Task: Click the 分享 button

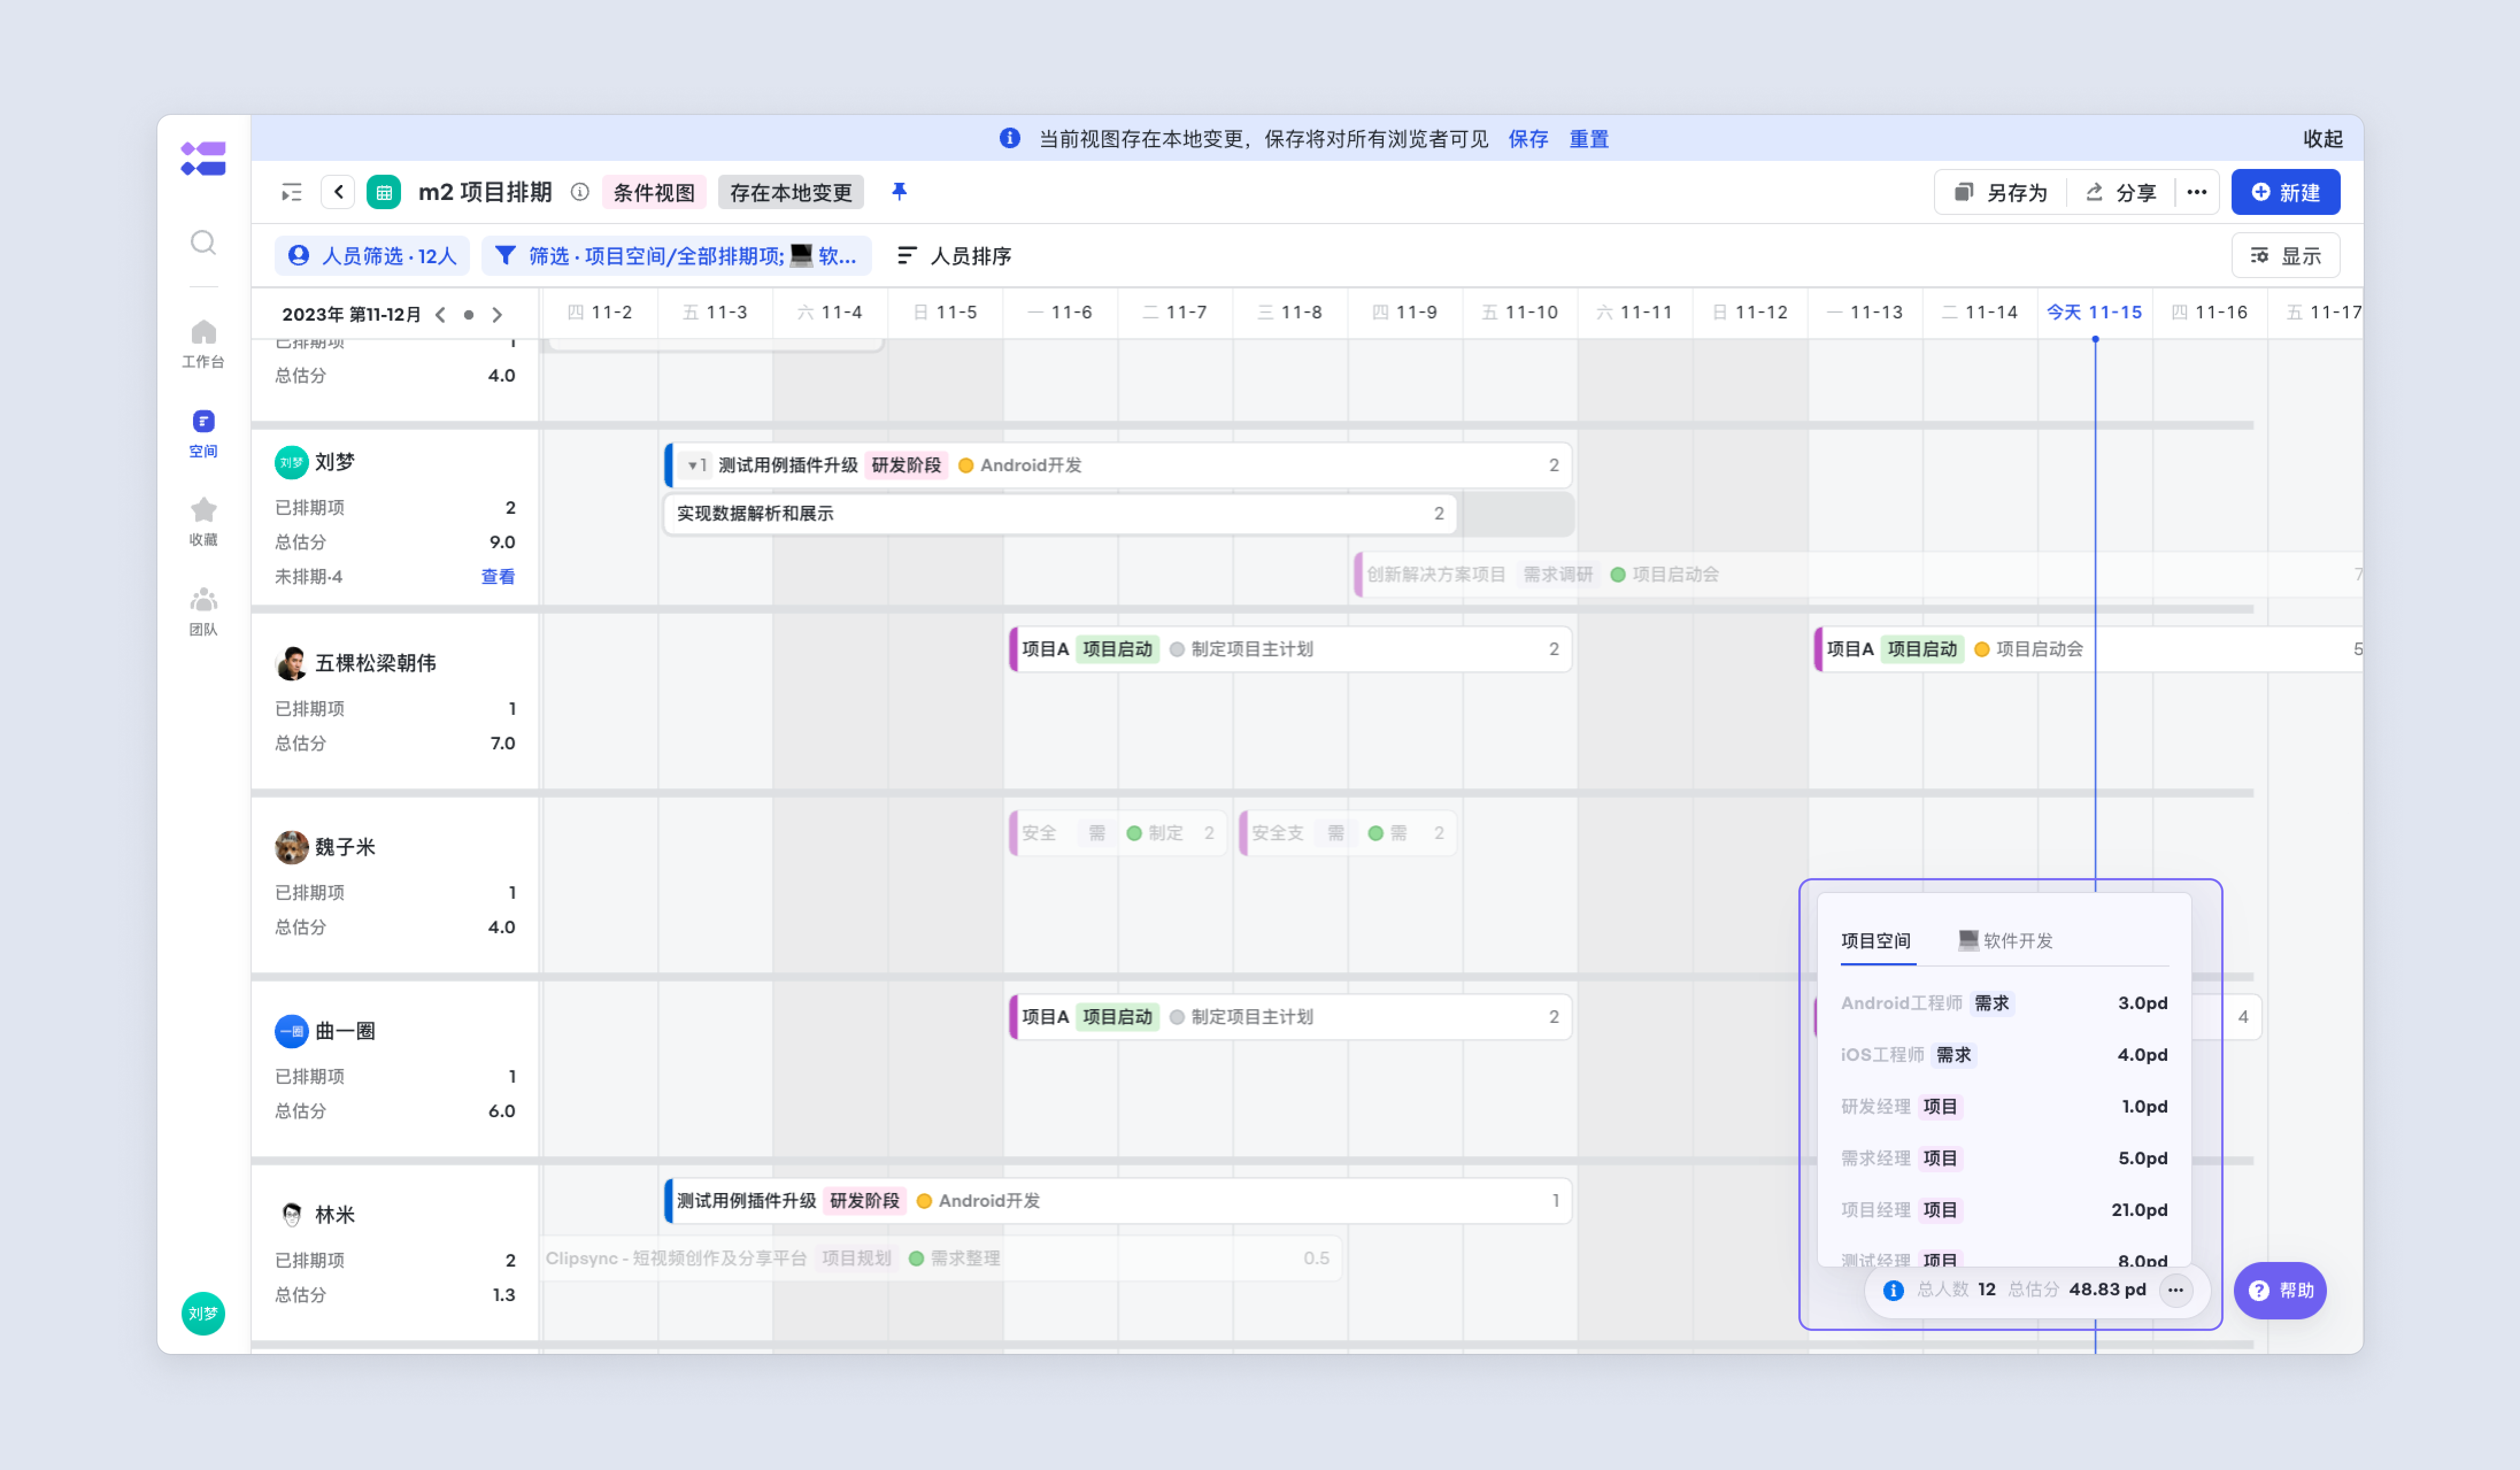Action: tap(2120, 192)
